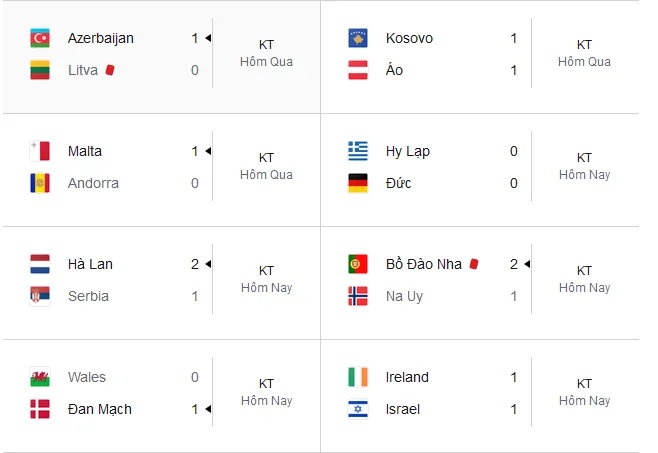
Task: Click the Kosovo flag icon
Action: click(358, 38)
